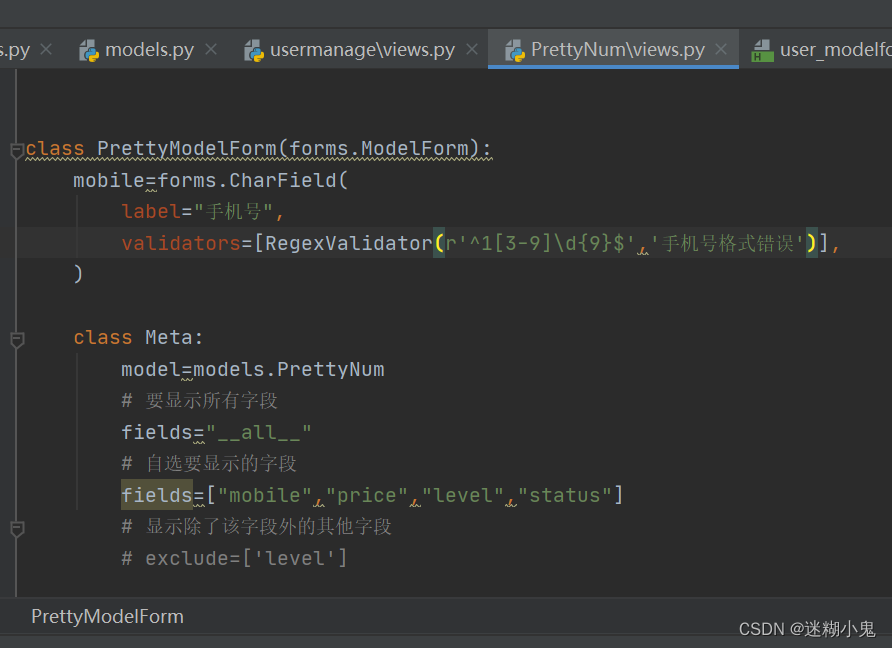
Task: Click the mobile=forms.CharField( line
Action: click(210, 180)
